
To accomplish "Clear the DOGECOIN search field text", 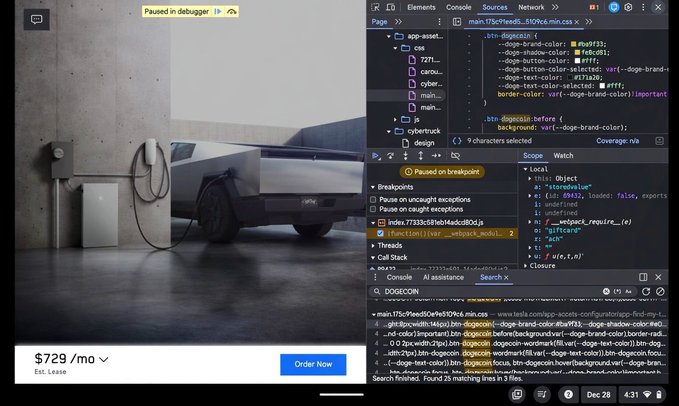I will [x=606, y=291].
